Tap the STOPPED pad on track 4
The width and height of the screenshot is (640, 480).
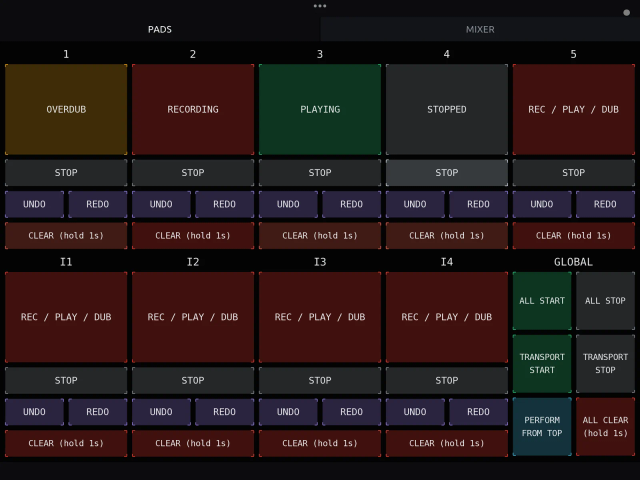447,109
